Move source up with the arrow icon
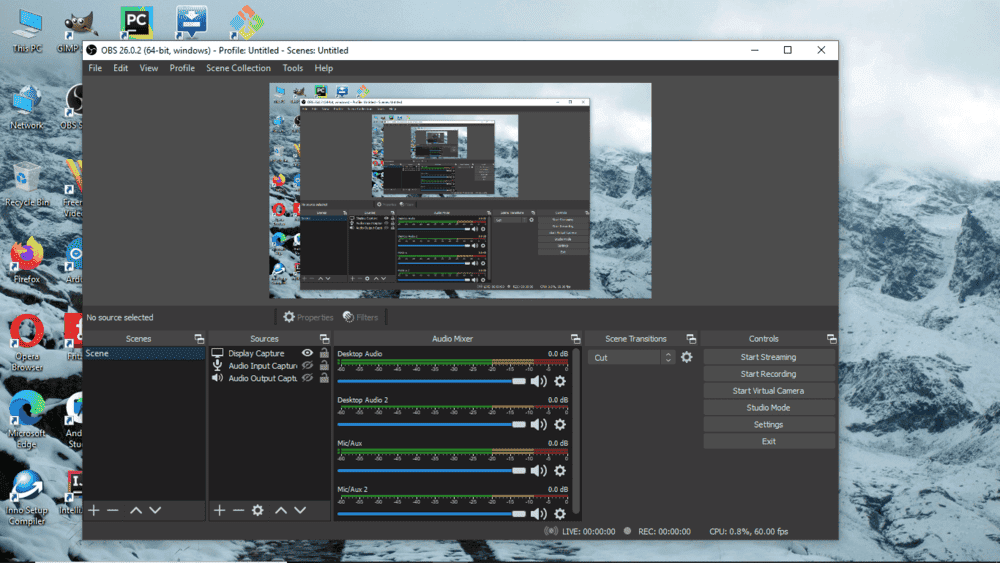 click(x=281, y=510)
